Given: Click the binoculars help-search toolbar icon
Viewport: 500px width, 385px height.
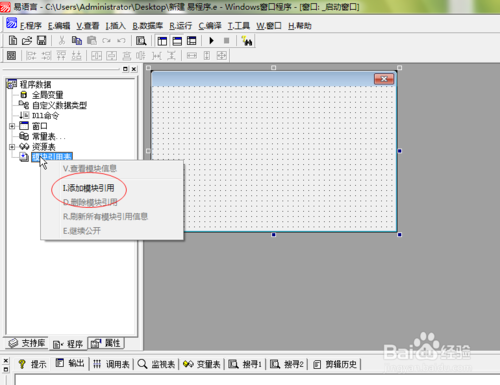Looking at the screenshot, I should (x=247, y=41).
